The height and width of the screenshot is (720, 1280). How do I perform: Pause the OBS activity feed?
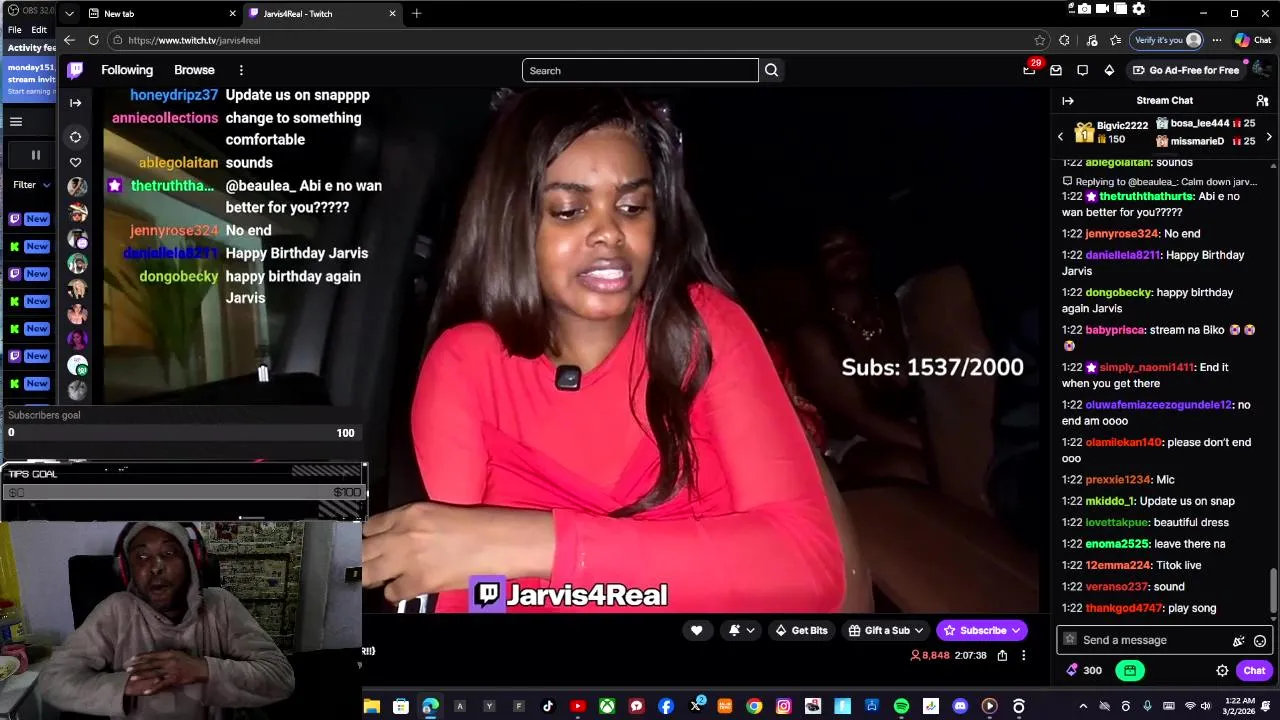[x=36, y=155]
